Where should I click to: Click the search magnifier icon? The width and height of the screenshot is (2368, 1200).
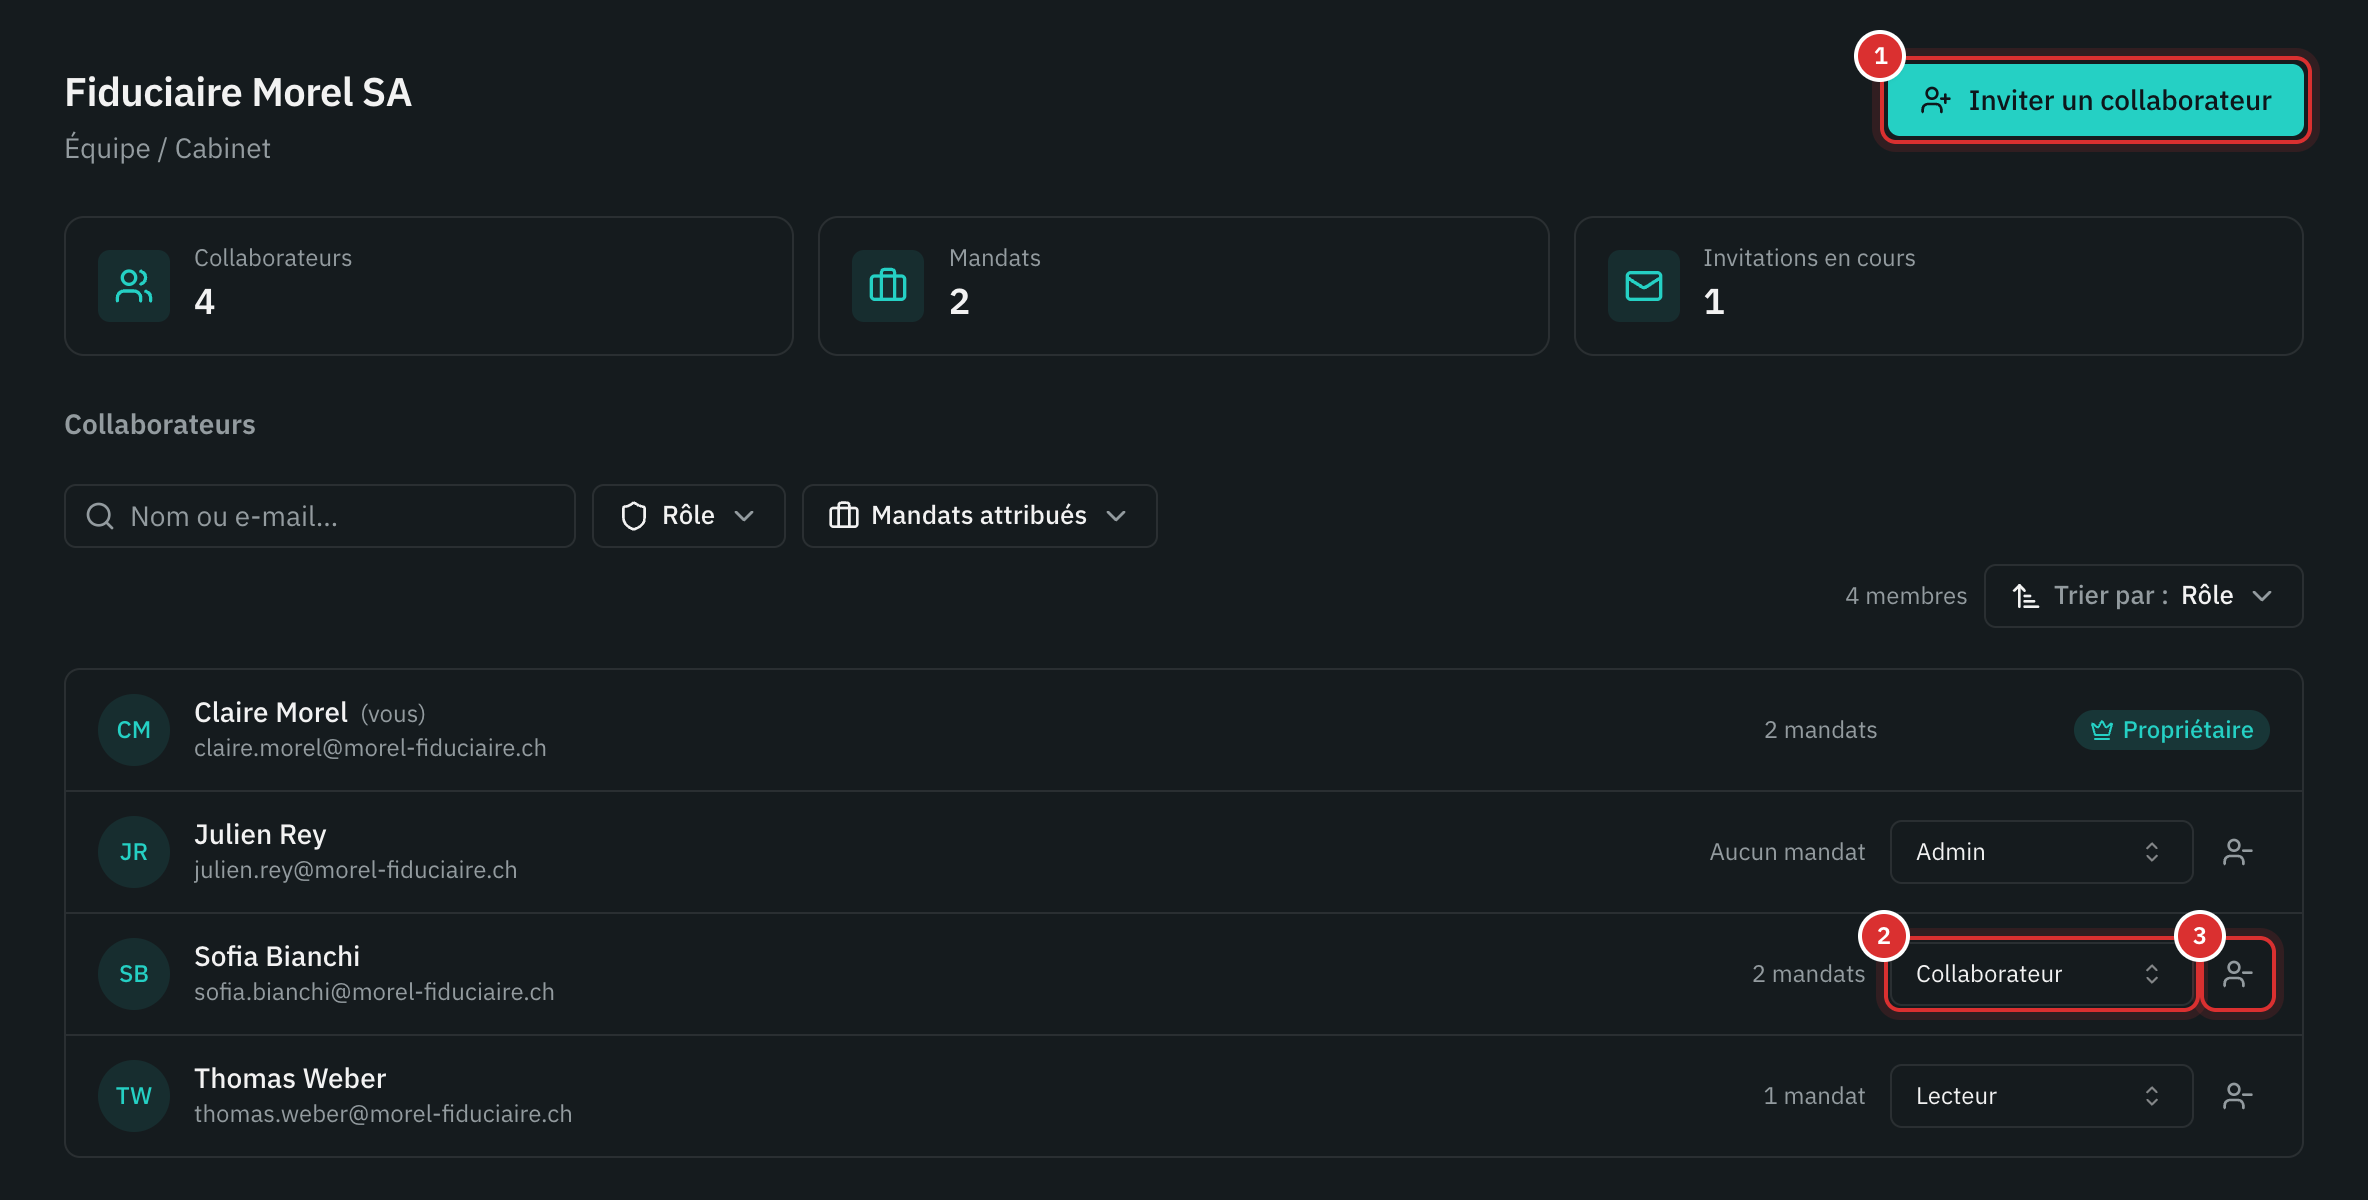100,516
